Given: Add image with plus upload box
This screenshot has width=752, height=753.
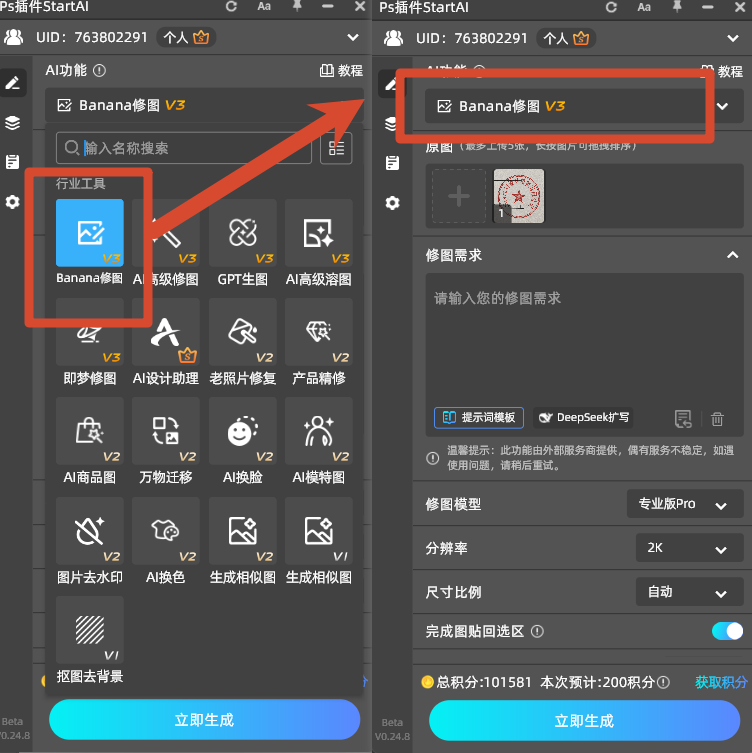Looking at the screenshot, I should pyautogui.click(x=459, y=196).
